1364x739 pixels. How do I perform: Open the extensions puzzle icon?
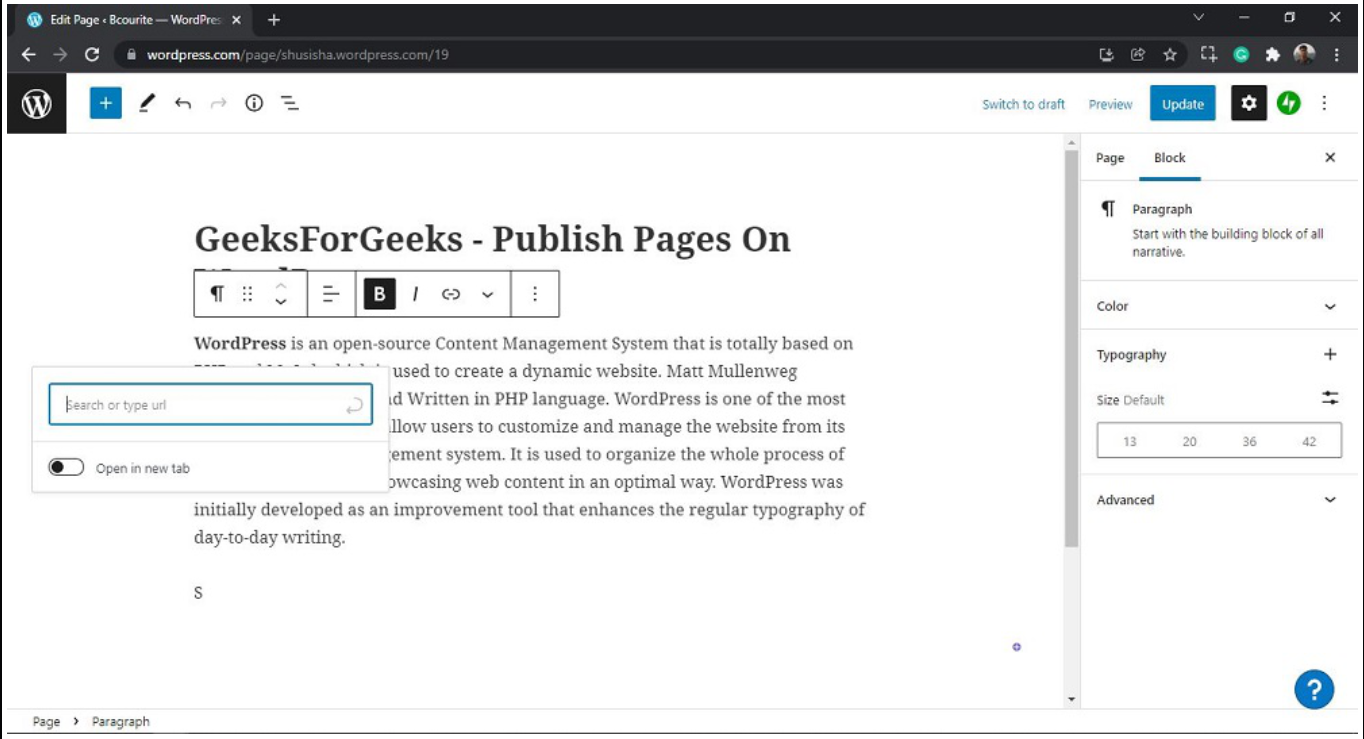pyautogui.click(x=1272, y=55)
